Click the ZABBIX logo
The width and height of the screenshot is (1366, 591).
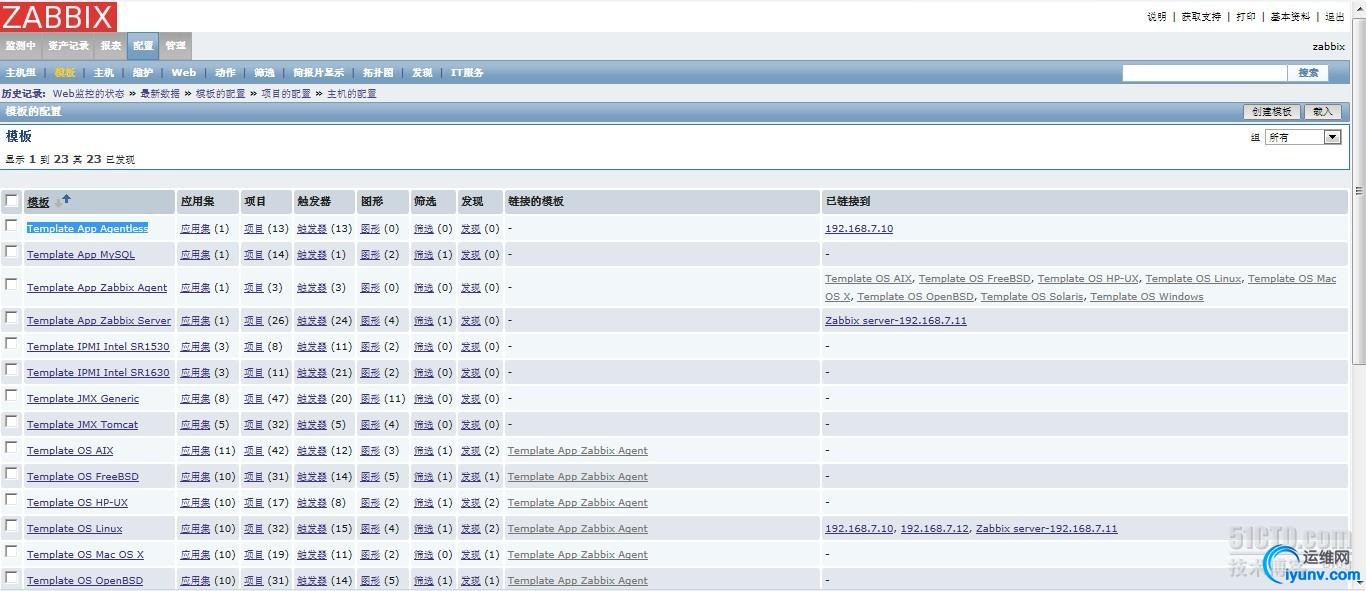[x=59, y=16]
